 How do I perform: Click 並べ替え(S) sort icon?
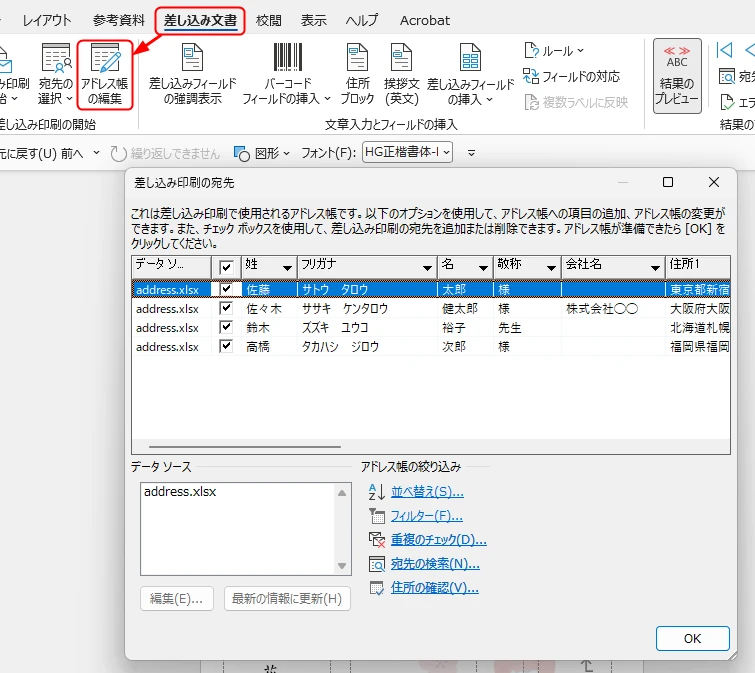(377, 492)
